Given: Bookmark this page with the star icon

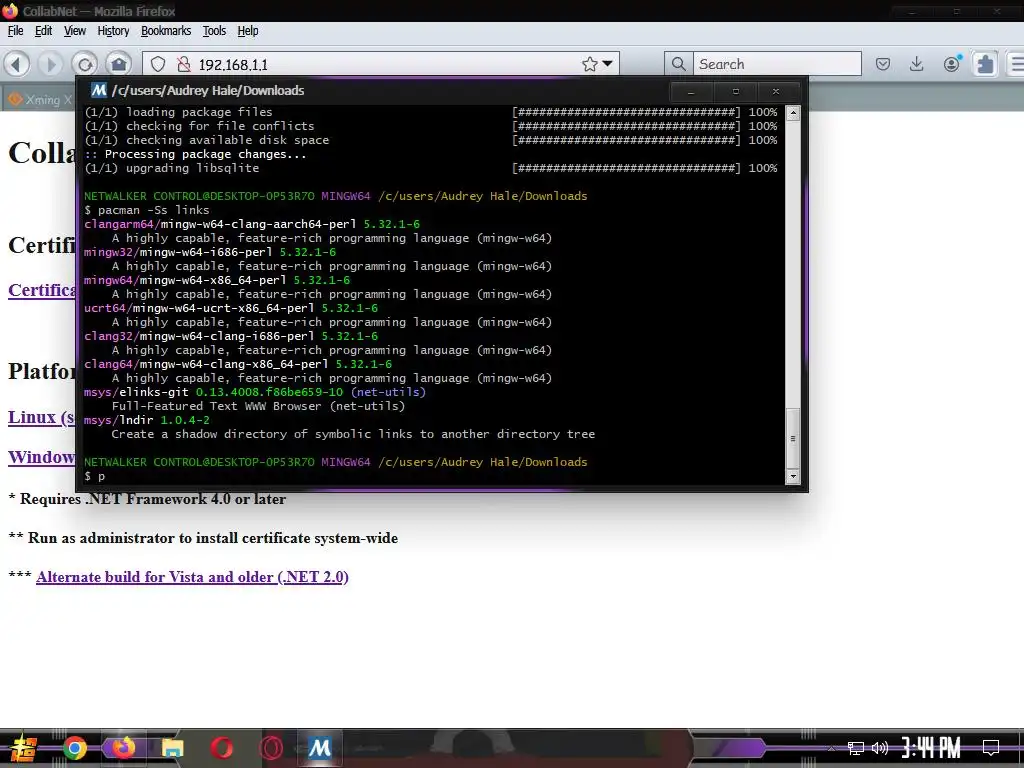Looking at the screenshot, I should coord(590,64).
